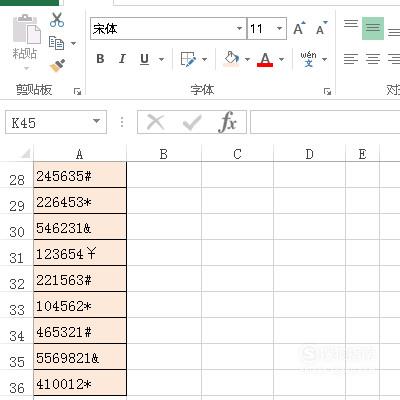Click cell containing 245635#
Screen dimensions: 400x400
coord(80,175)
